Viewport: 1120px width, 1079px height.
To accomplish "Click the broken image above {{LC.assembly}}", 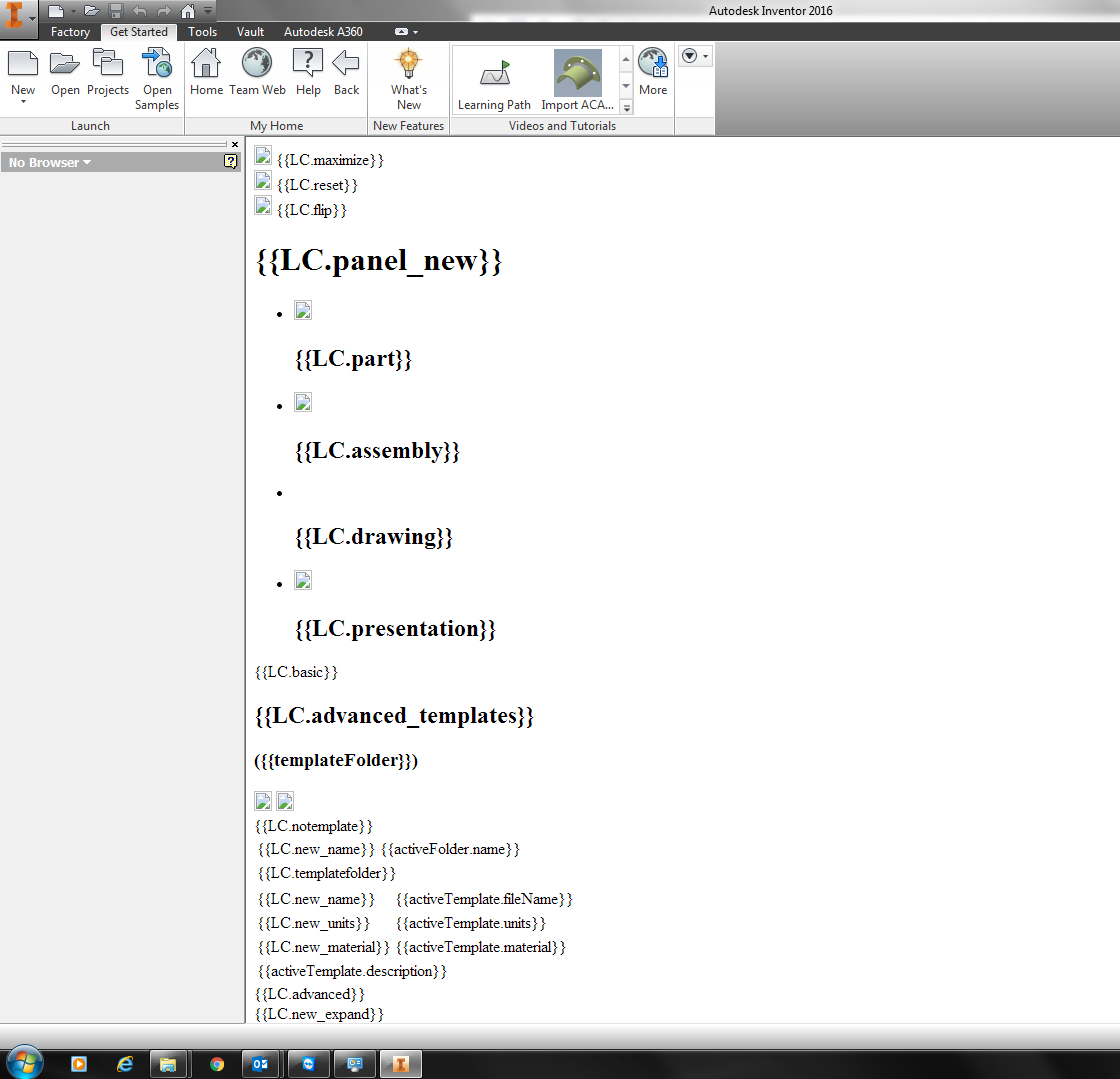I will tap(303, 403).
